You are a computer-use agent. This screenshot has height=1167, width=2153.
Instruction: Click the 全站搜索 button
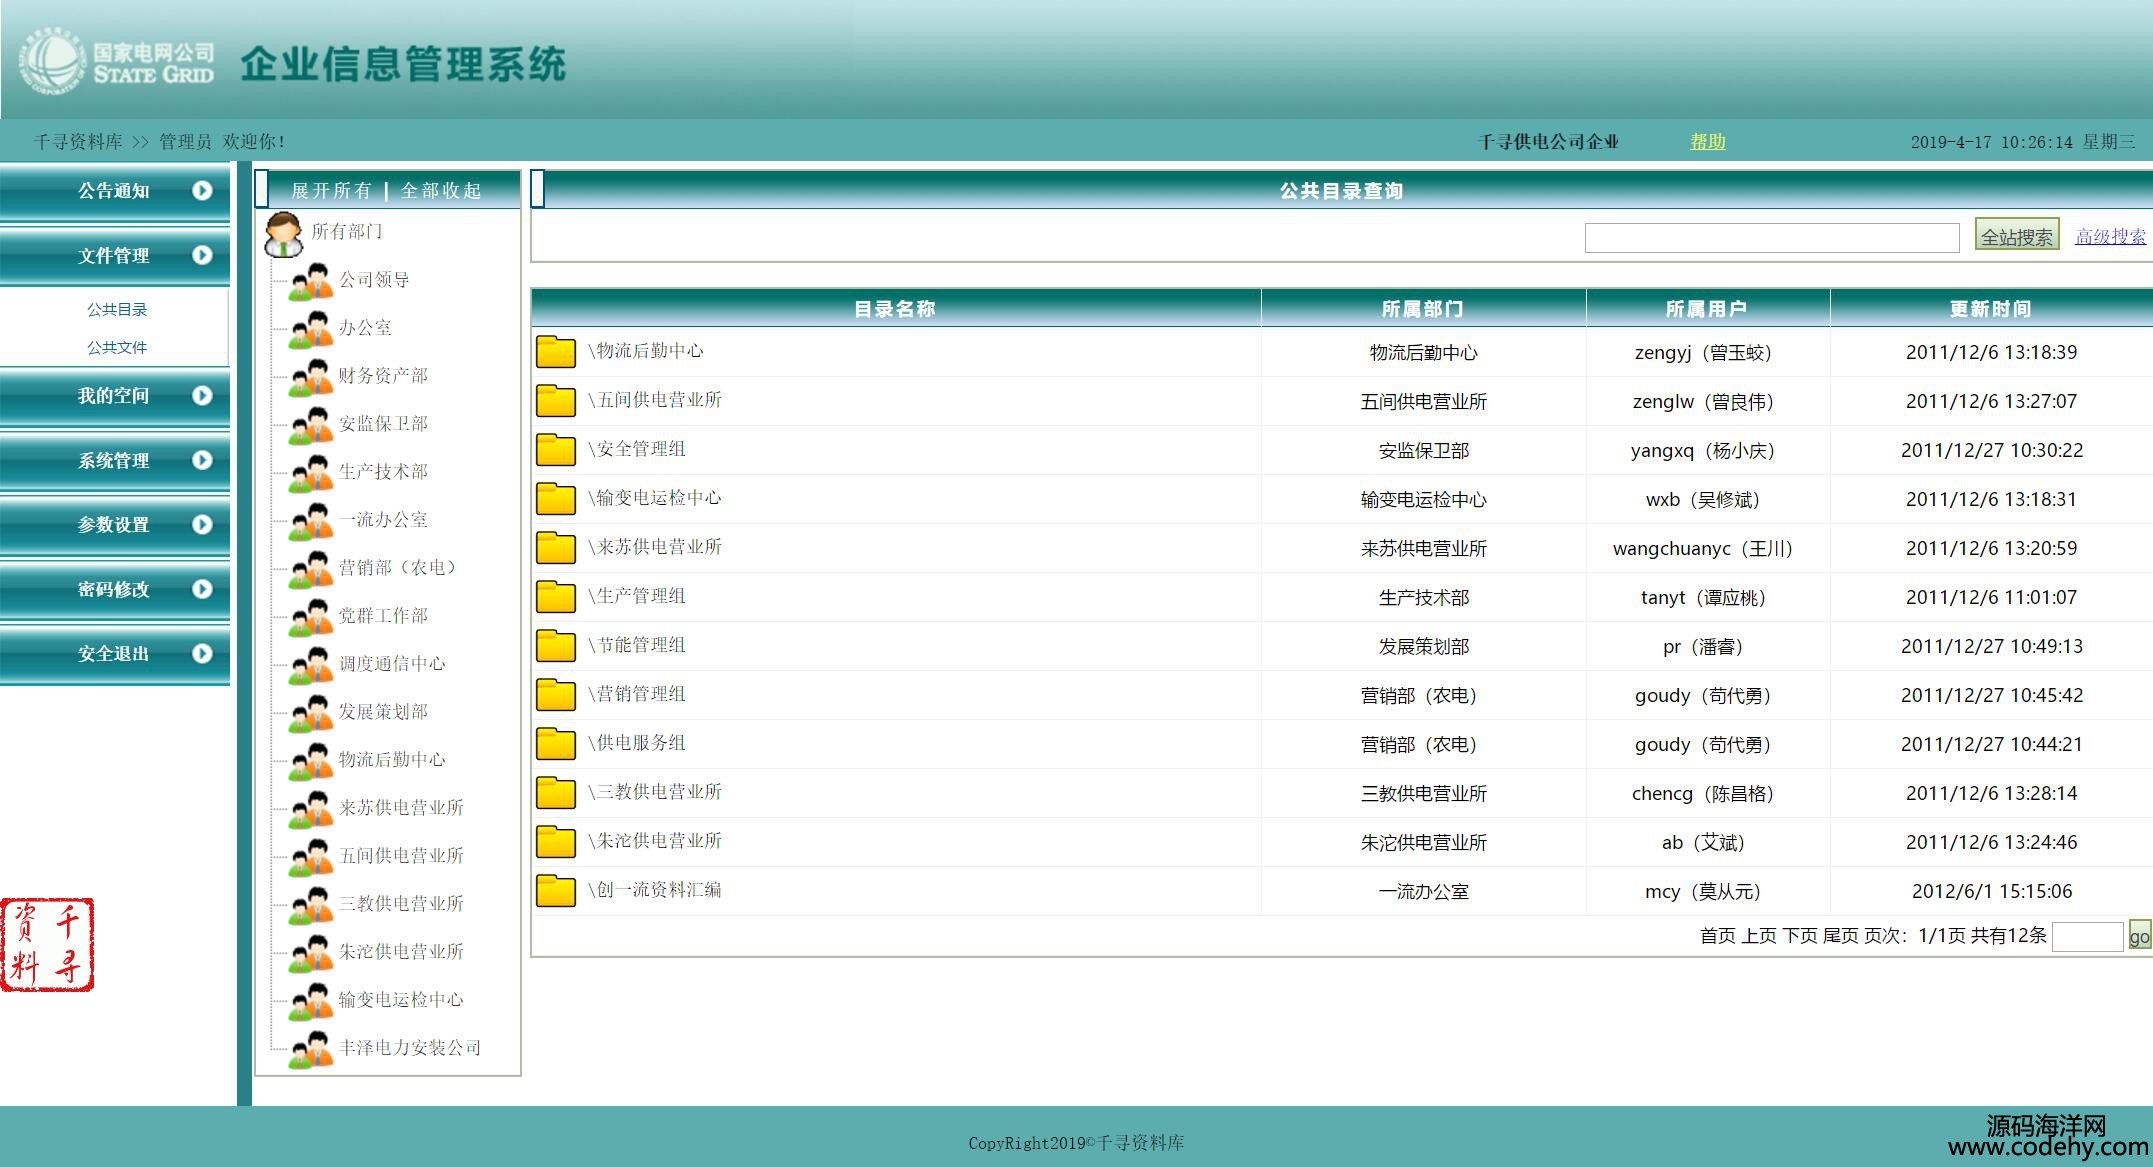click(2016, 236)
